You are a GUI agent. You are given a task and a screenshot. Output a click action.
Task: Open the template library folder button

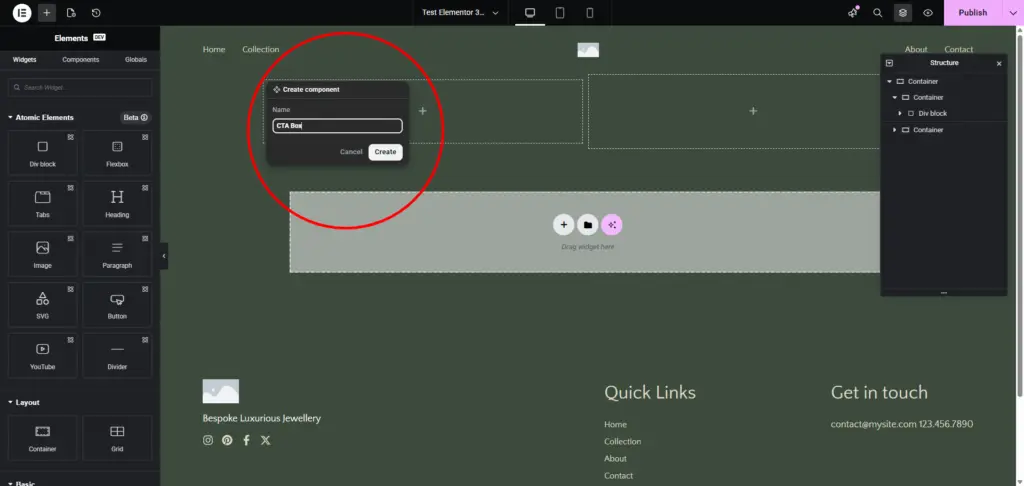click(588, 225)
